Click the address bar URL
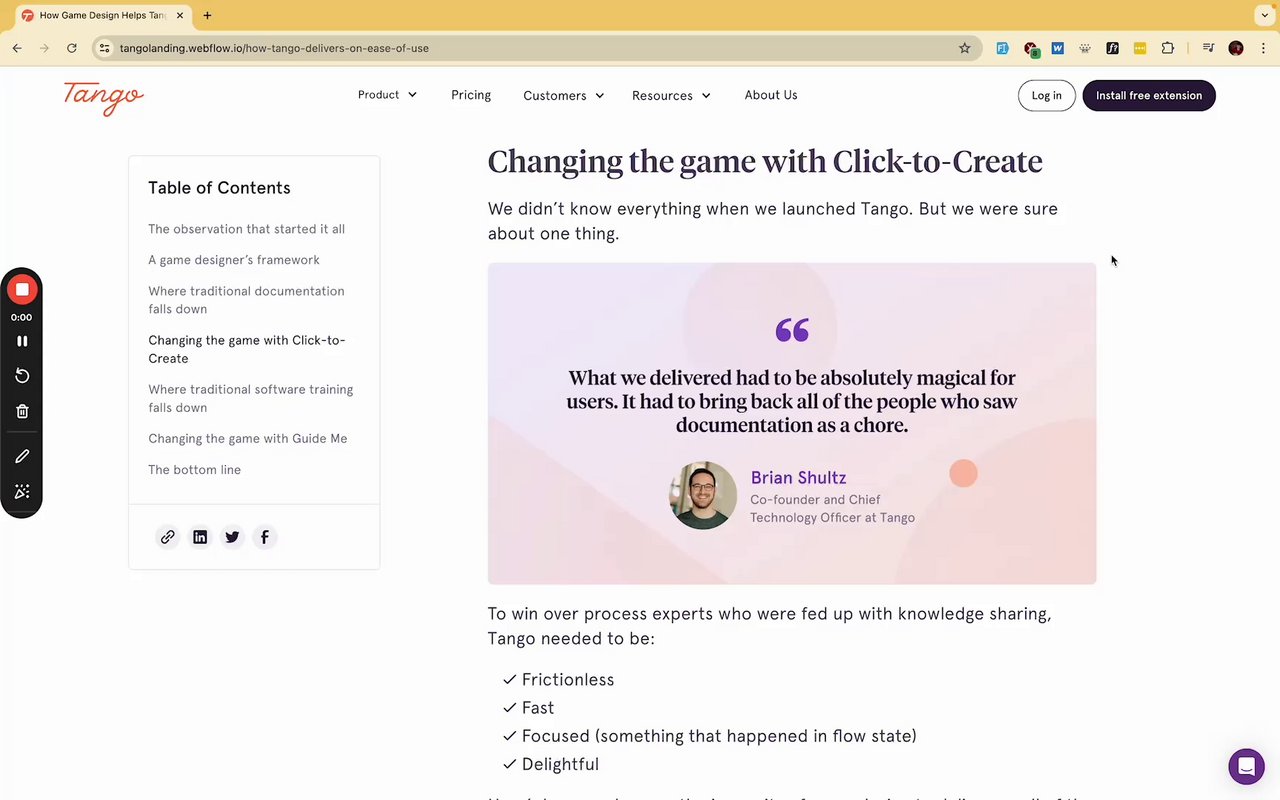The image size is (1280, 800). tap(274, 48)
